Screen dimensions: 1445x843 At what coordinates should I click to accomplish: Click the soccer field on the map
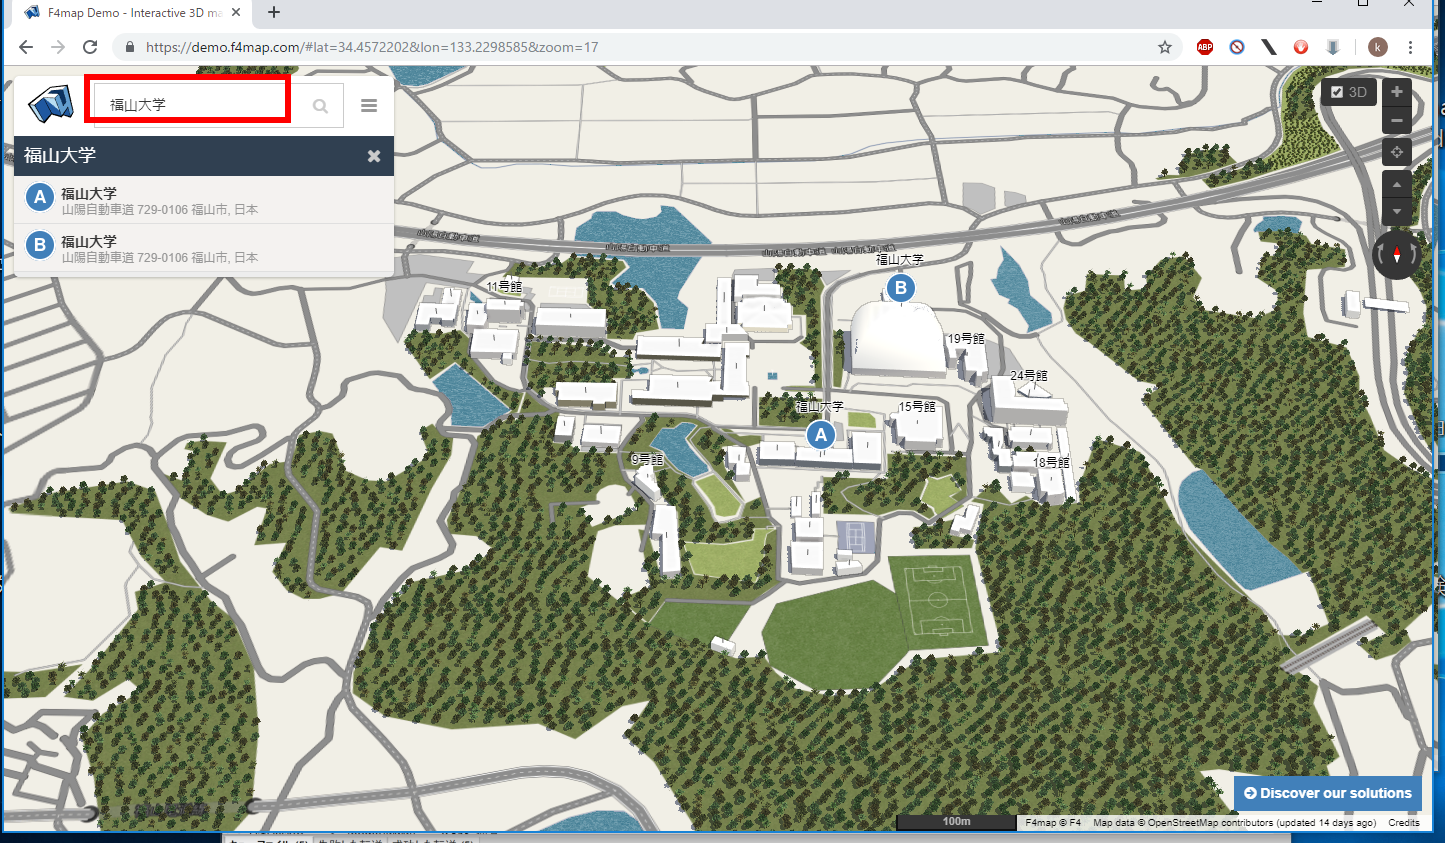coord(938,600)
